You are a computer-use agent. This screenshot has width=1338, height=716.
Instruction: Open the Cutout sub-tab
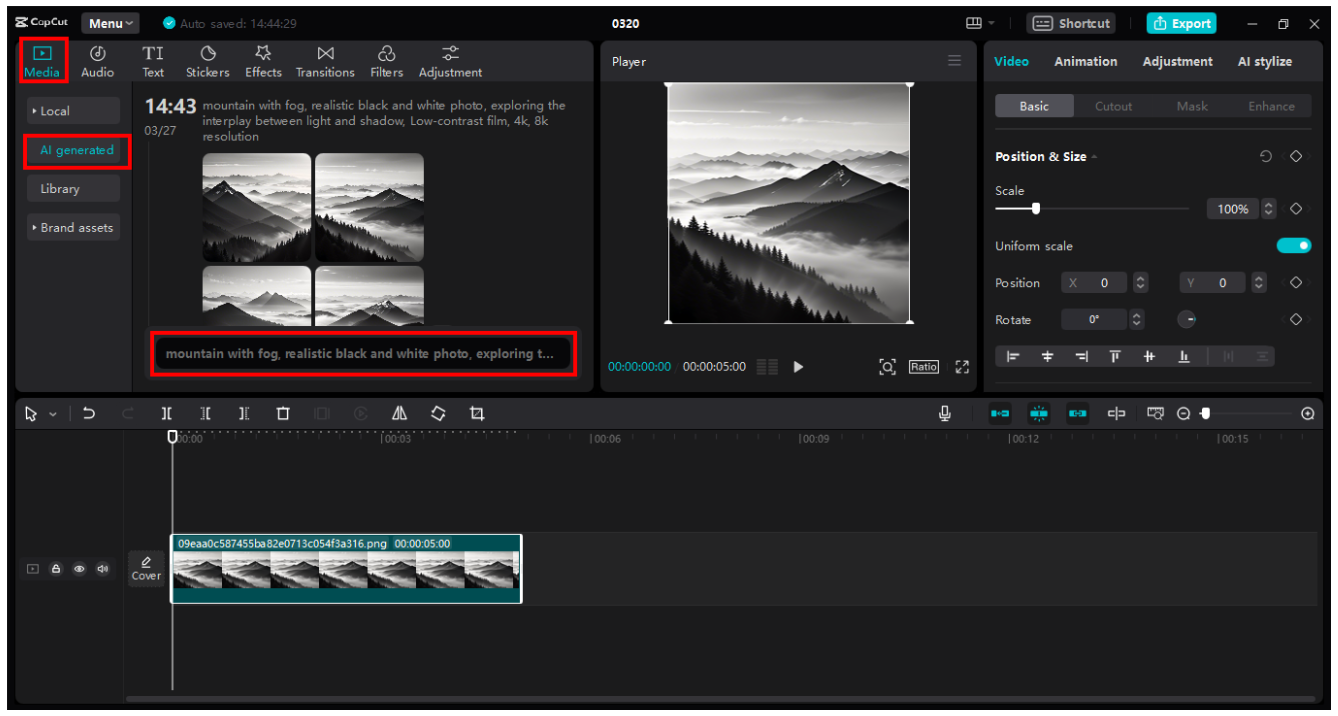[1113, 106]
